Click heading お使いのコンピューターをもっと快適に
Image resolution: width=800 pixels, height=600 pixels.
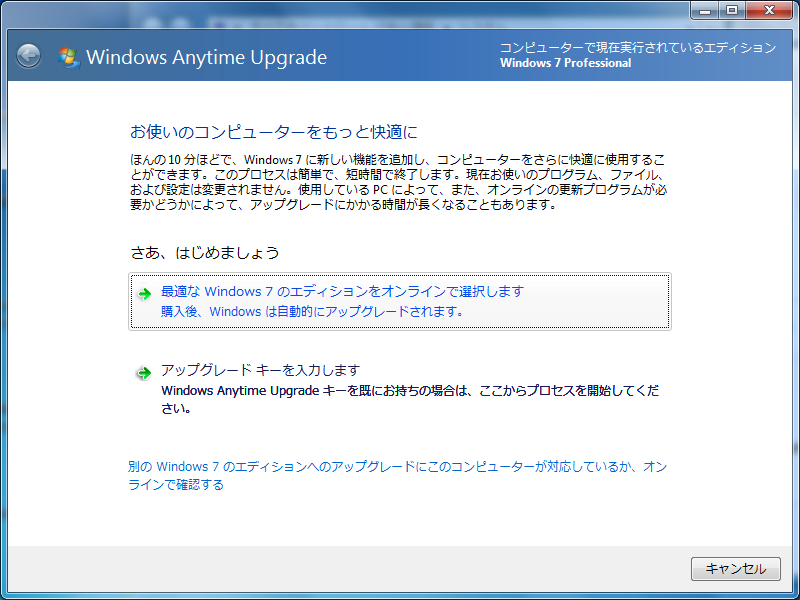pos(272,132)
